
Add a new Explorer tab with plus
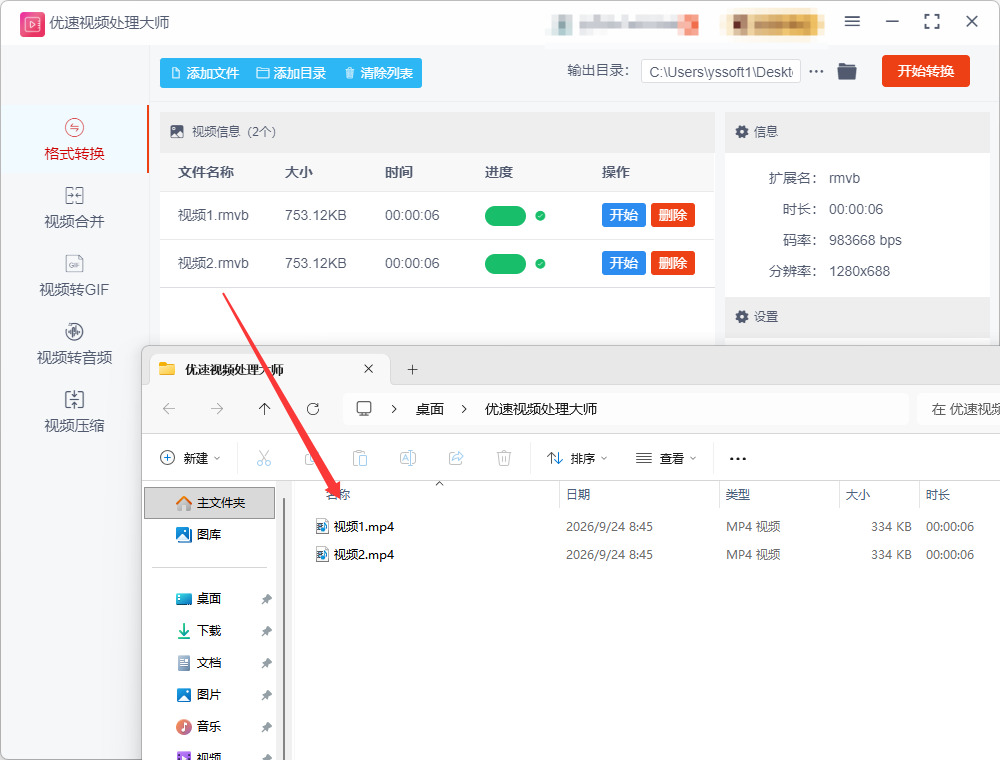click(x=413, y=370)
